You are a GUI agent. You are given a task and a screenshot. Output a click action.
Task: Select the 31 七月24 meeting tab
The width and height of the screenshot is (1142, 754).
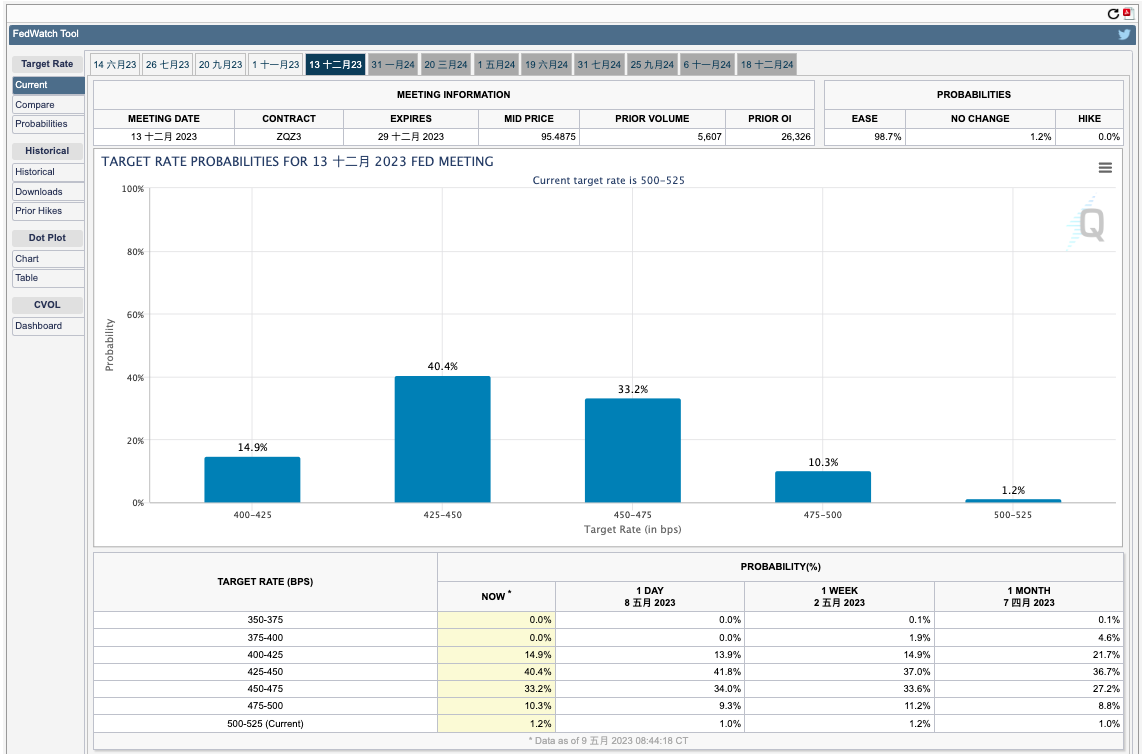click(x=599, y=65)
